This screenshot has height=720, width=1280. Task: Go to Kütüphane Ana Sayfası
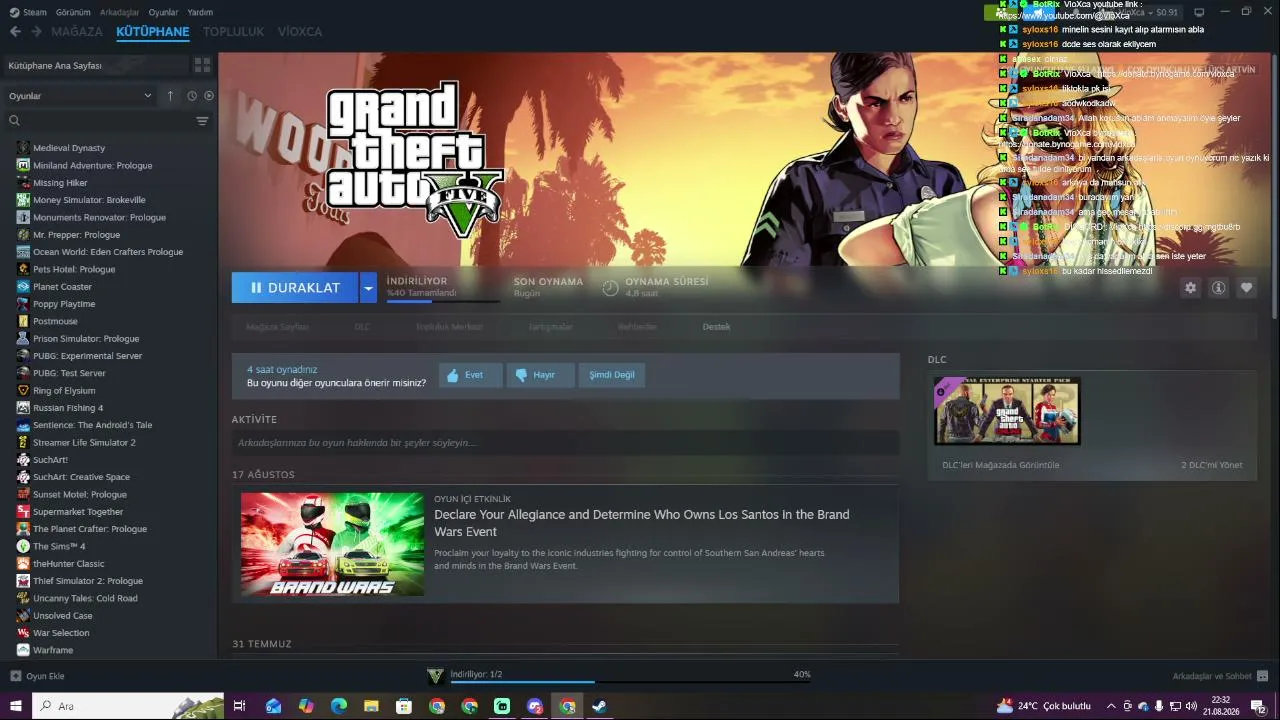pyautogui.click(x=55, y=65)
